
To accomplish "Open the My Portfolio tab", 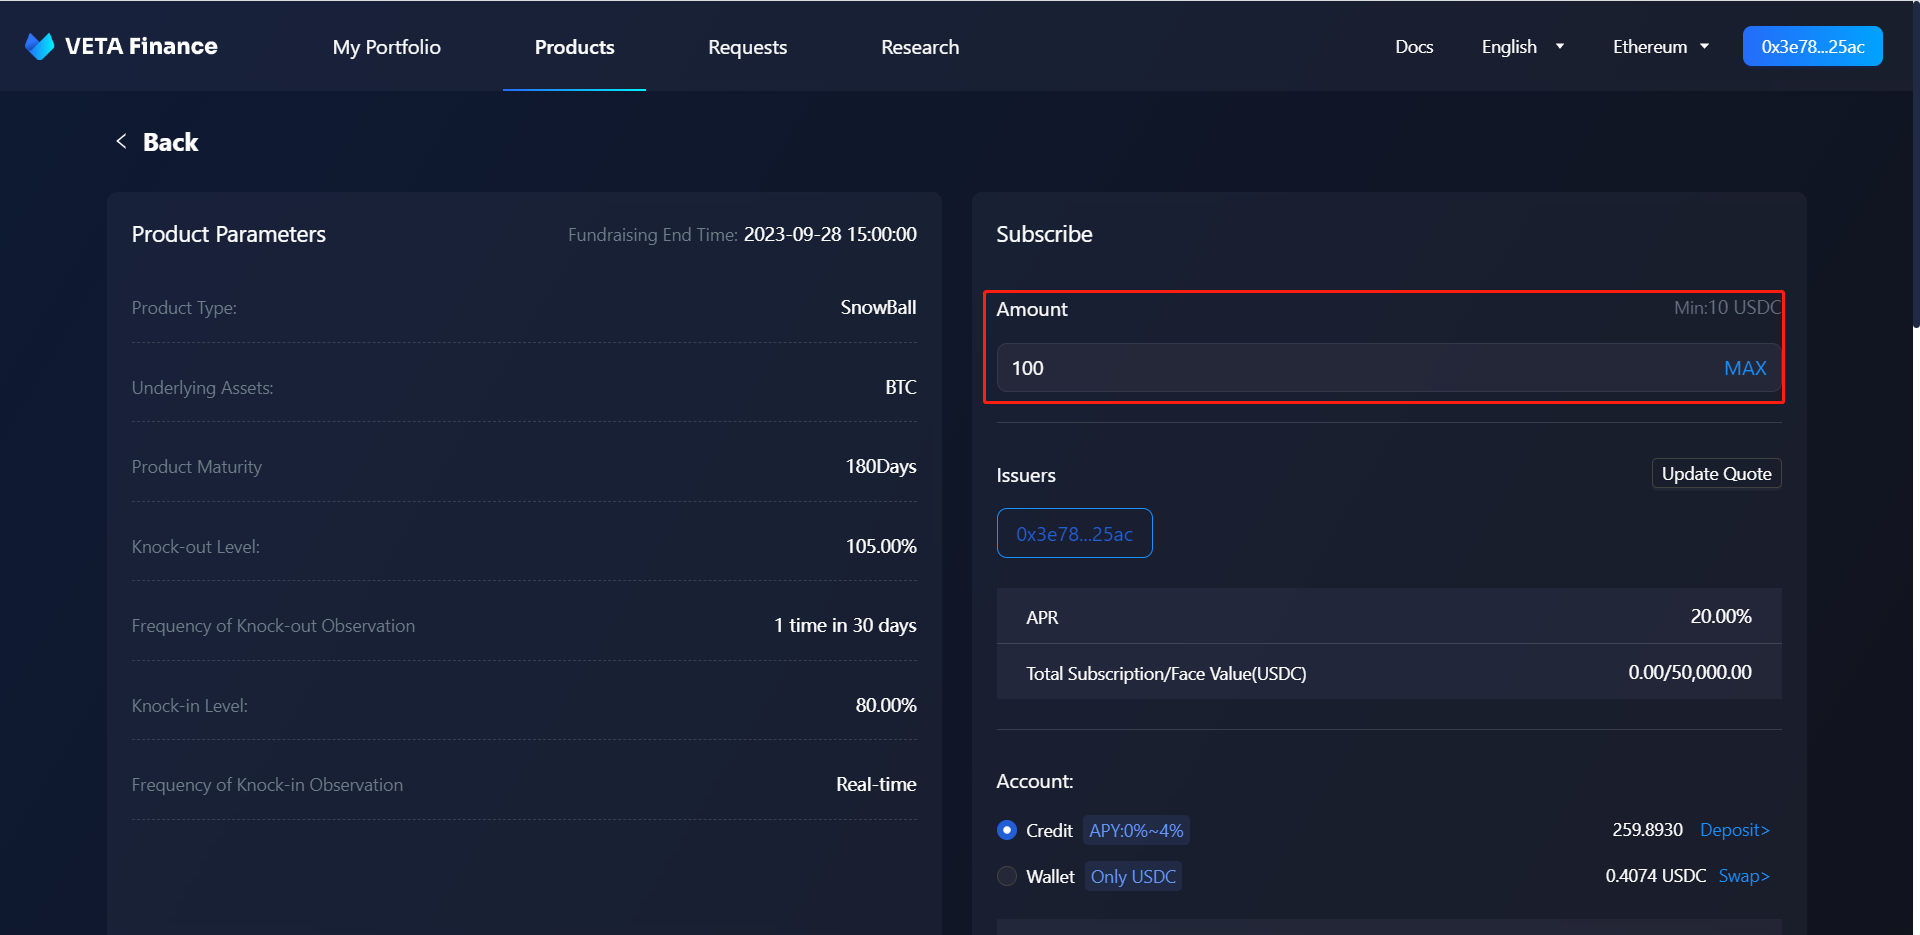I will [x=386, y=47].
